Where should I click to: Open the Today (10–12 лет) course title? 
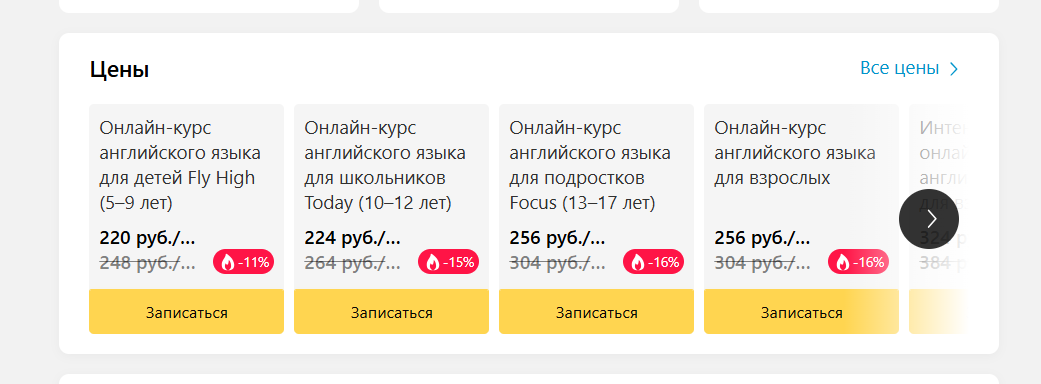click(385, 165)
